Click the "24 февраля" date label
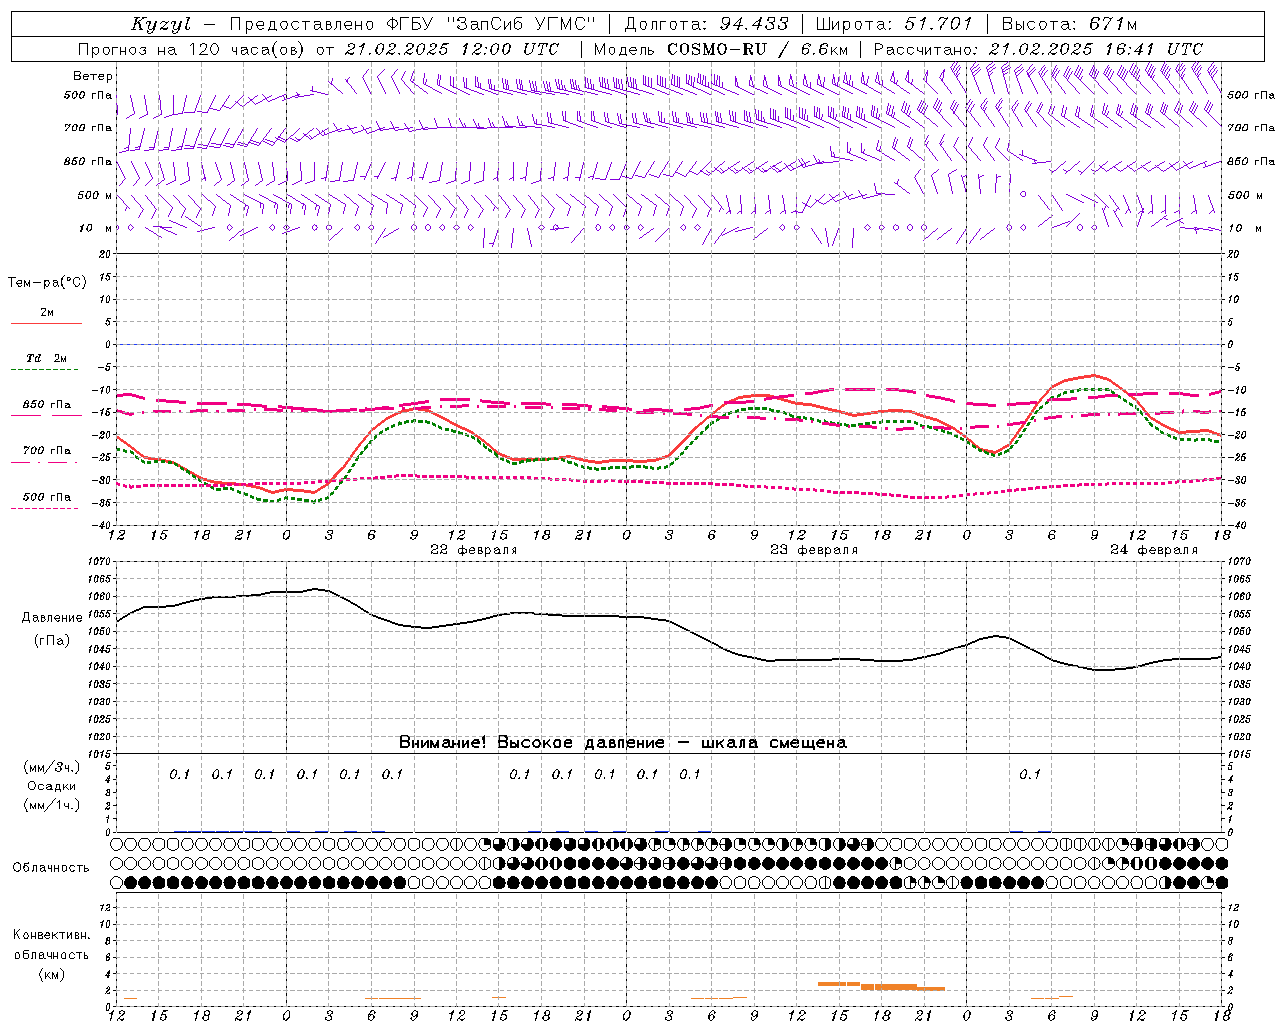Viewport: 1280px width, 1024px height. coord(1154,550)
